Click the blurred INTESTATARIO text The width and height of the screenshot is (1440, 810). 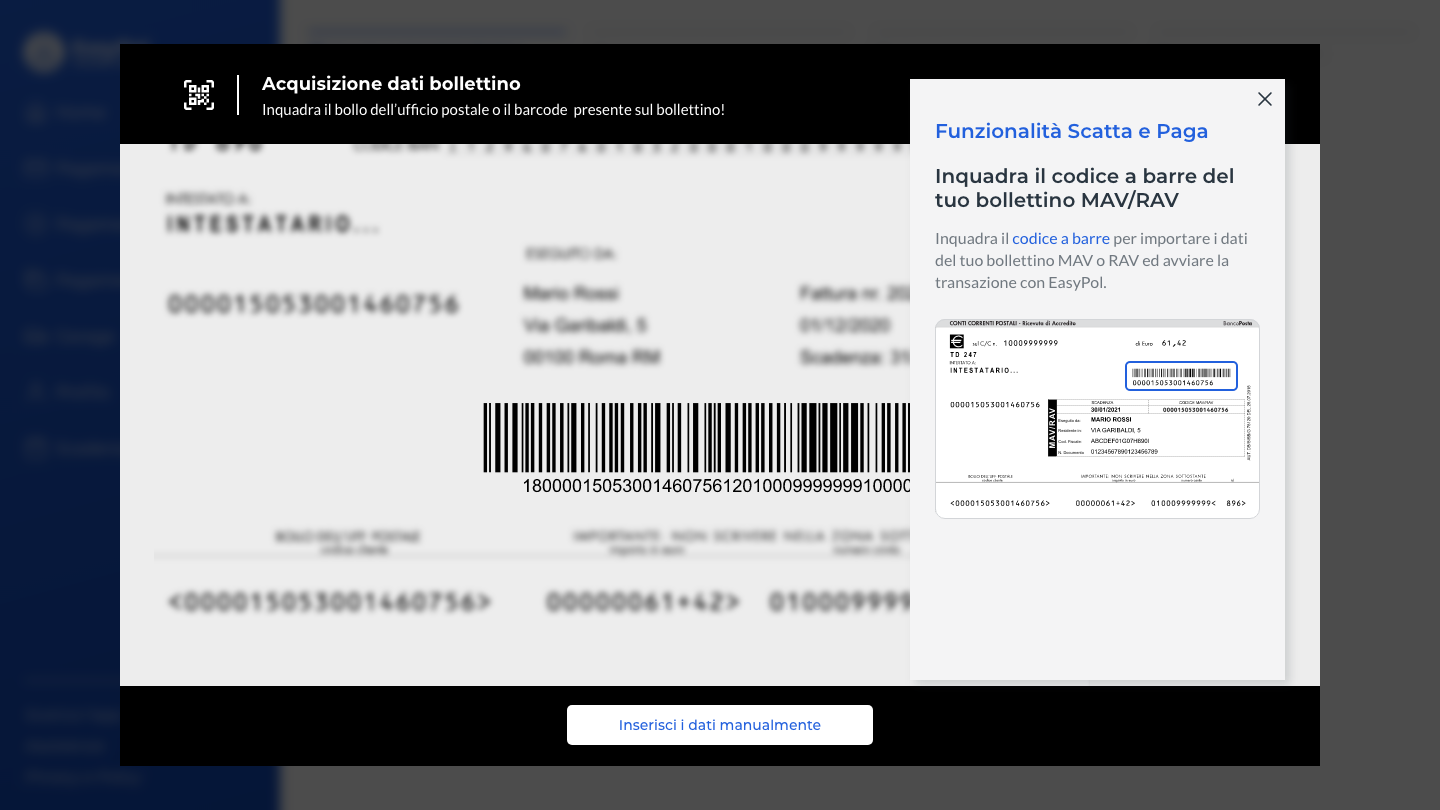pyautogui.click(x=273, y=224)
